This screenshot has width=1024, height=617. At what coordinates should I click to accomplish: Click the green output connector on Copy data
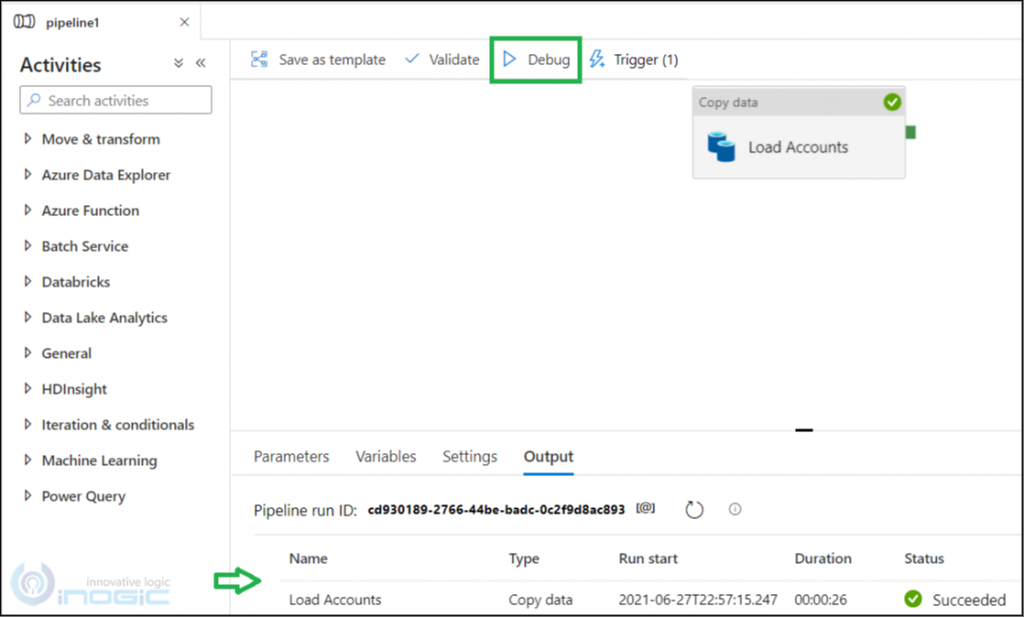pos(911,131)
